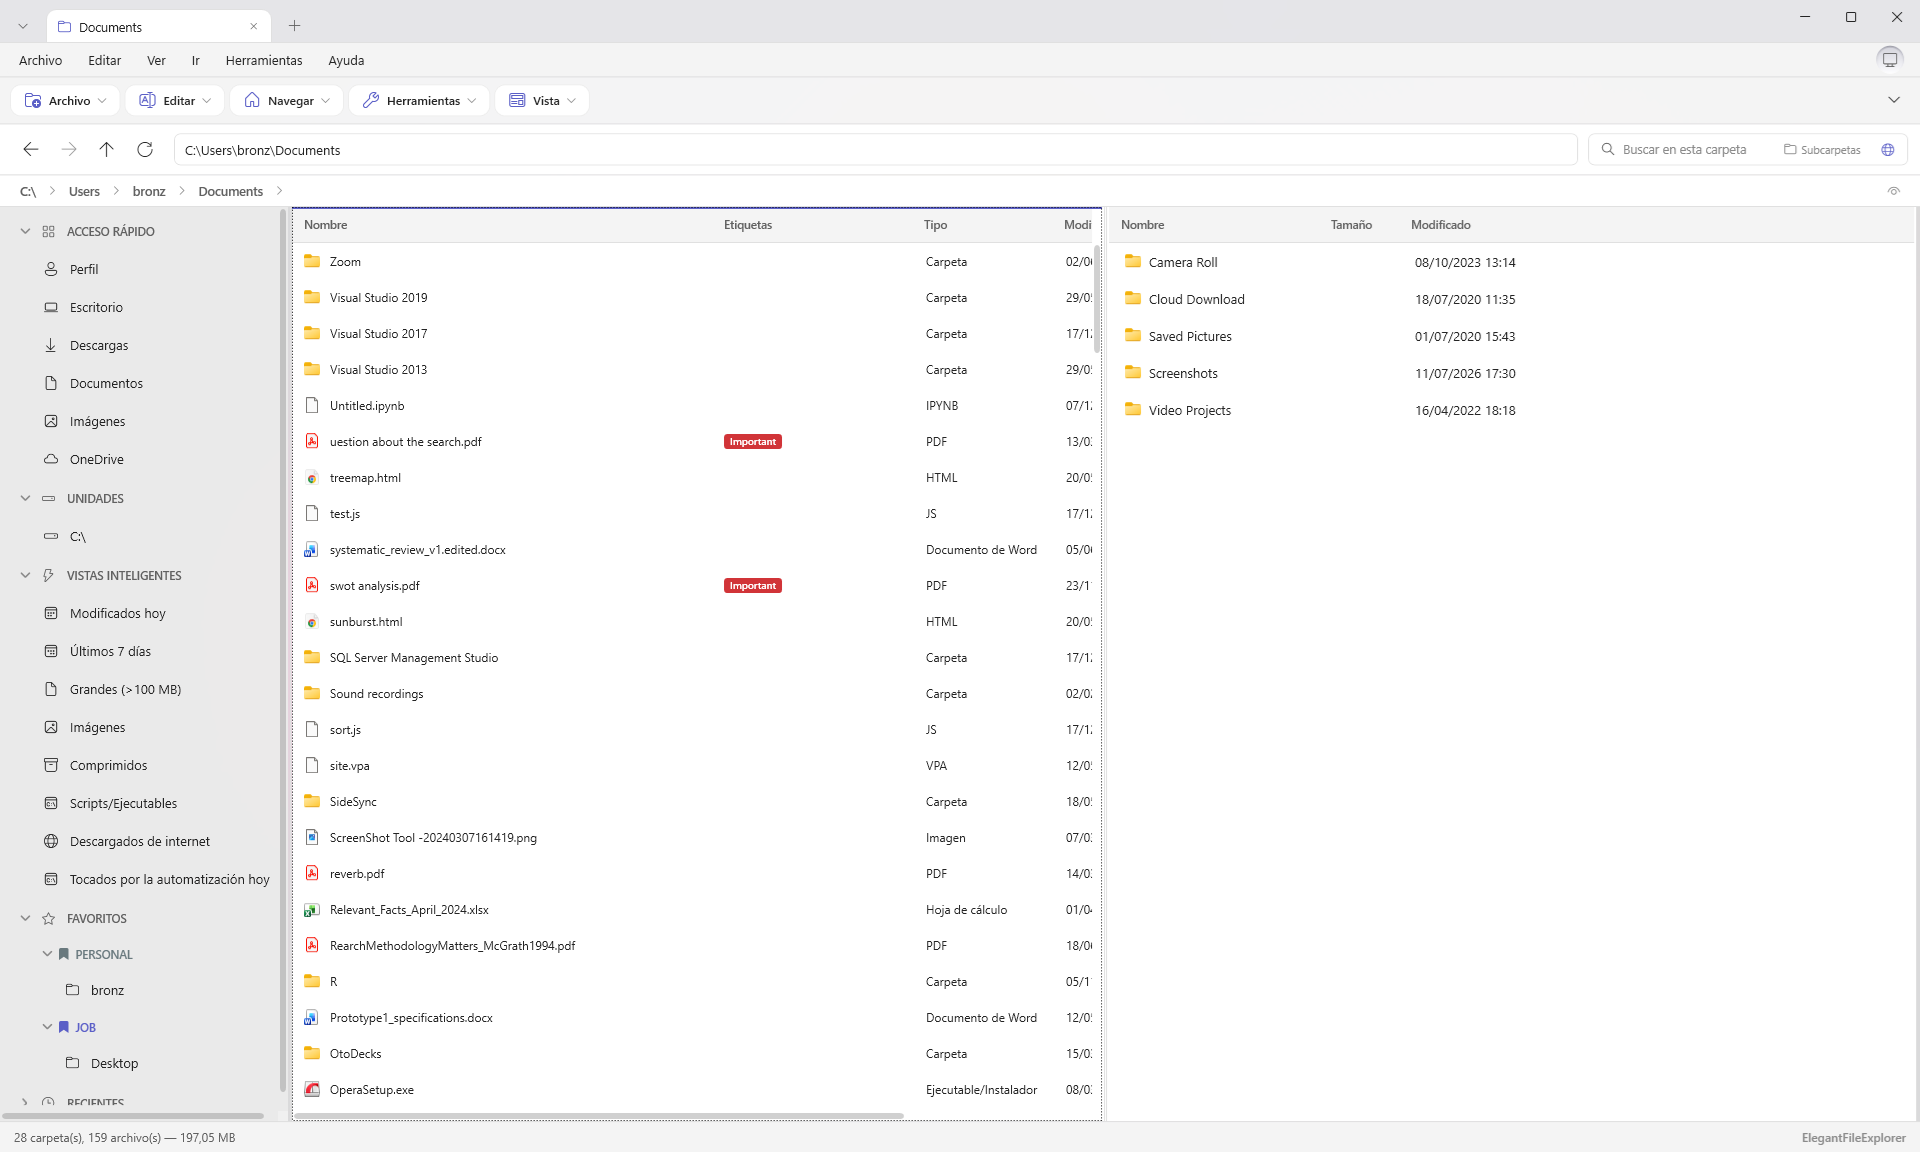Image resolution: width=1920 pixels, height=1152 pixels.
Task: Open the Archivo toolbar dropdown
Action: [x=65, y=100]
